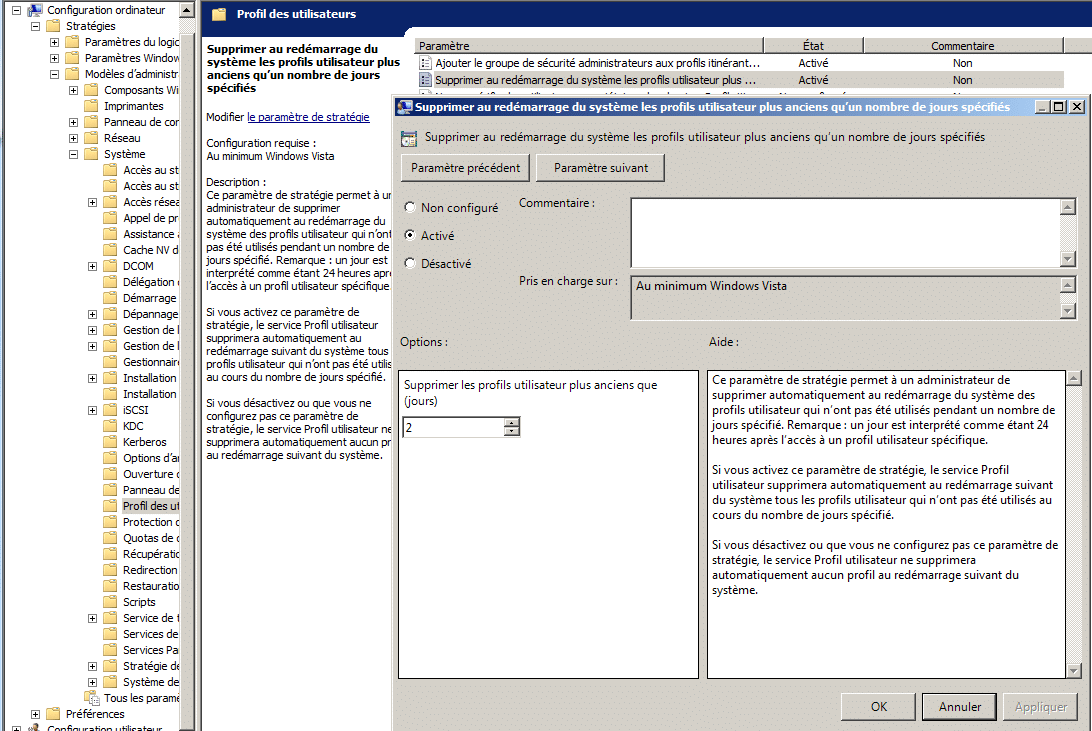1092x731 pixels.
Task: Click the Appliquer button
Action: click(x=1040, y=707)
